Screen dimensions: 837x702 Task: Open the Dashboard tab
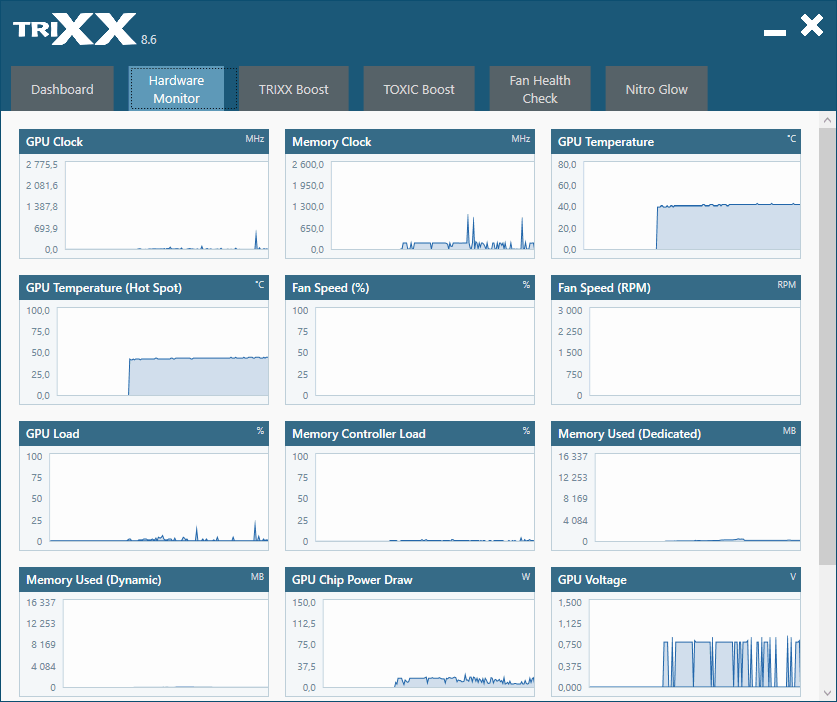click(62, 89)
